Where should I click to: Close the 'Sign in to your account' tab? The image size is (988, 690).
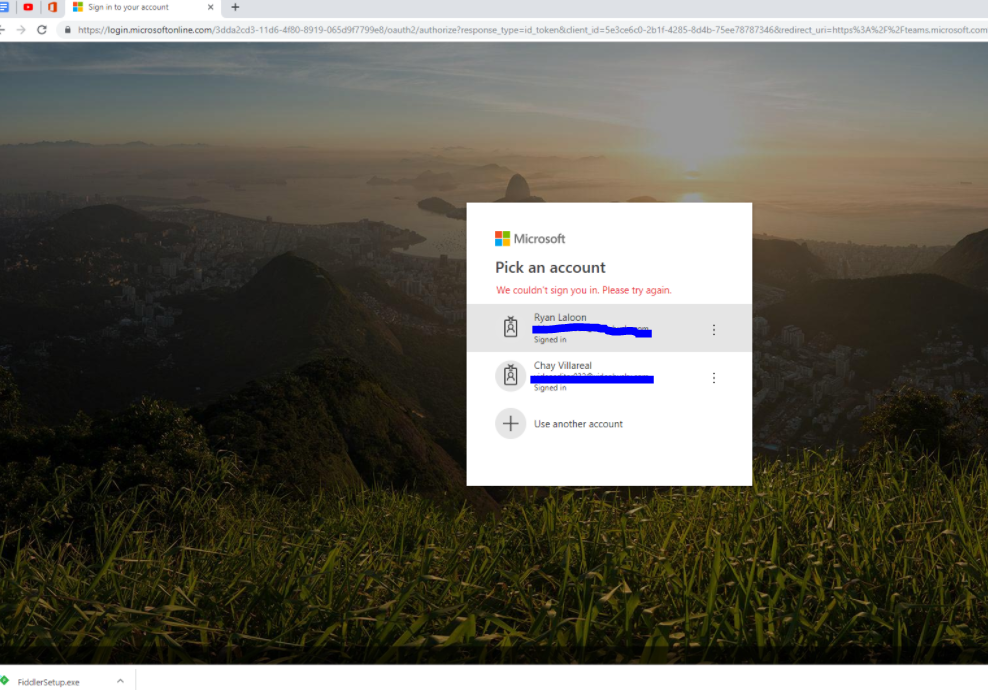(210, 8)
